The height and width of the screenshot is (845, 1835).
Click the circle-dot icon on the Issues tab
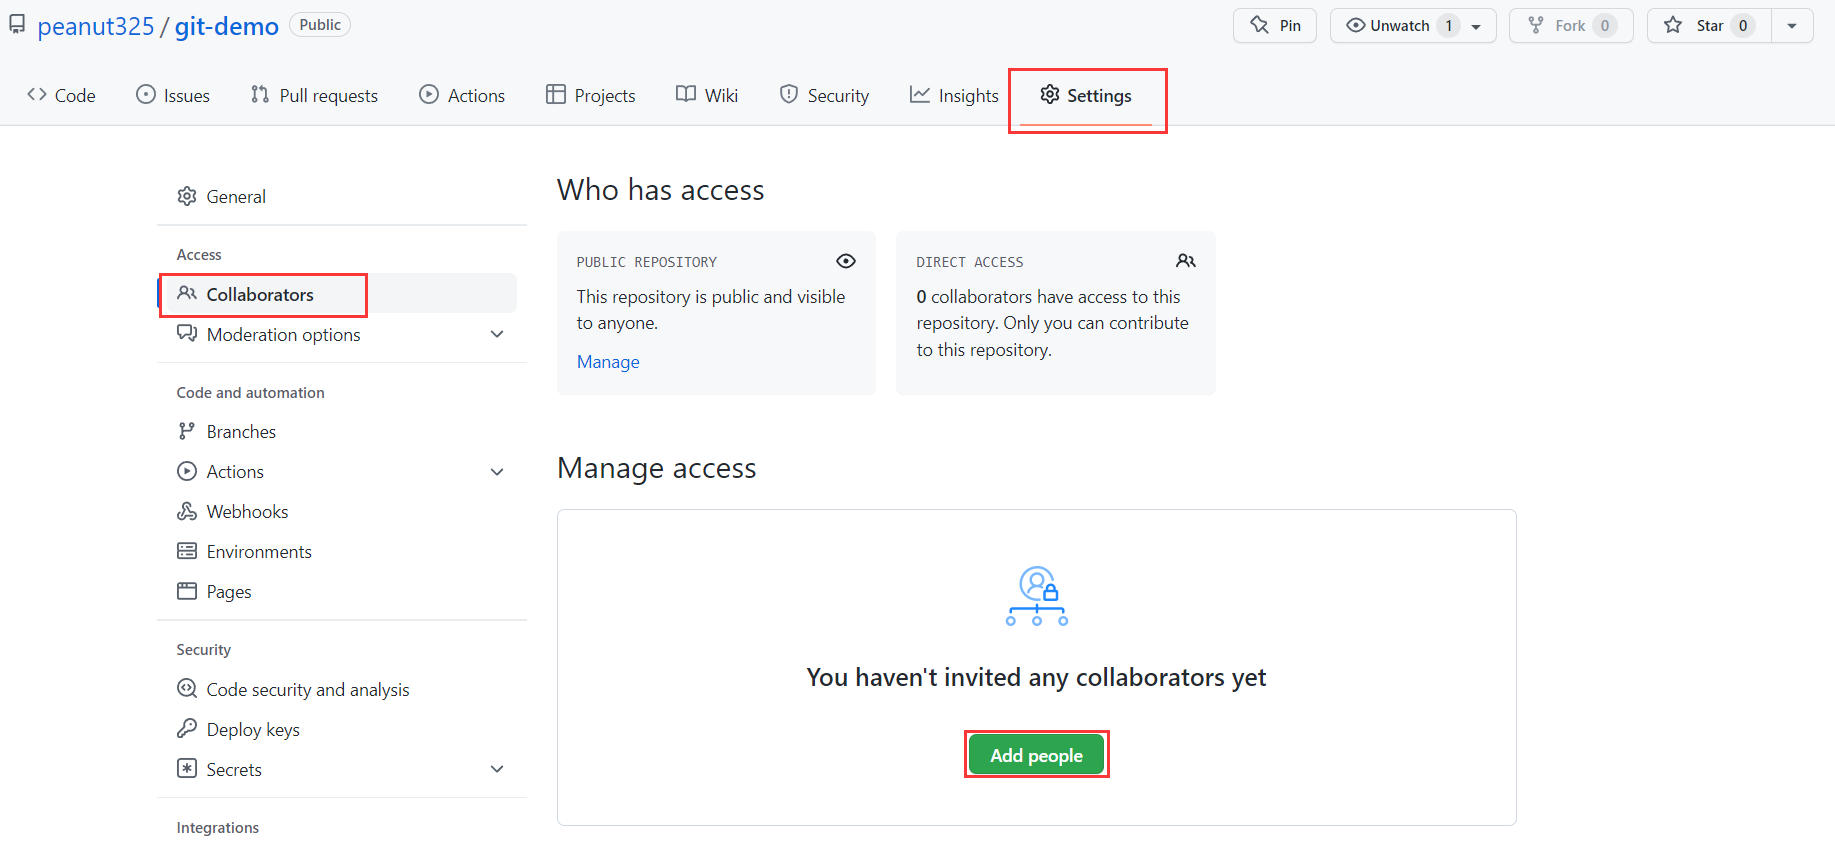coord(146,94)
